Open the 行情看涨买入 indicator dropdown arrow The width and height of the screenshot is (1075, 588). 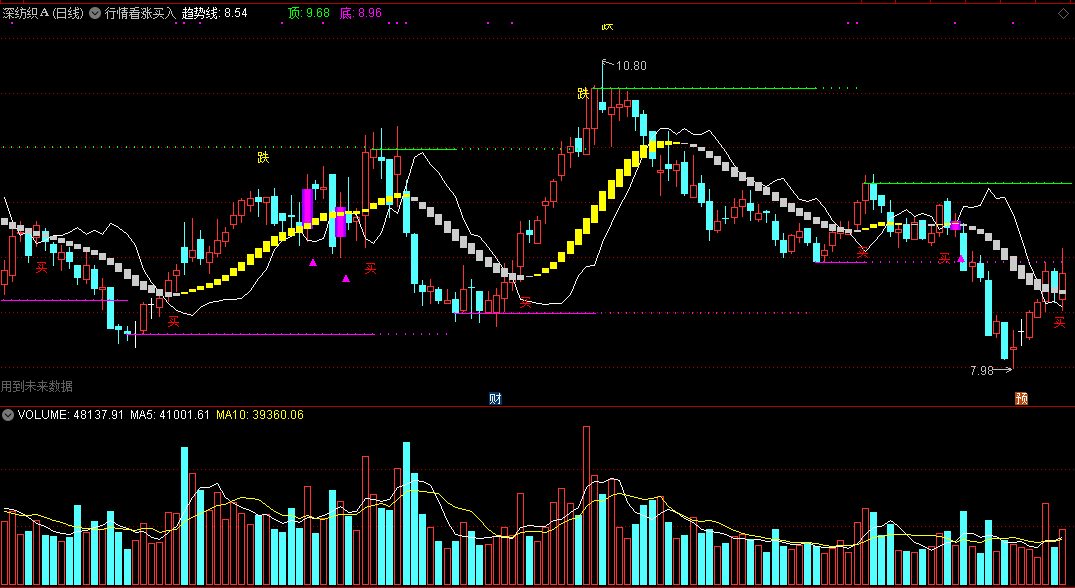pyautogui.click(x=95, y=13)
